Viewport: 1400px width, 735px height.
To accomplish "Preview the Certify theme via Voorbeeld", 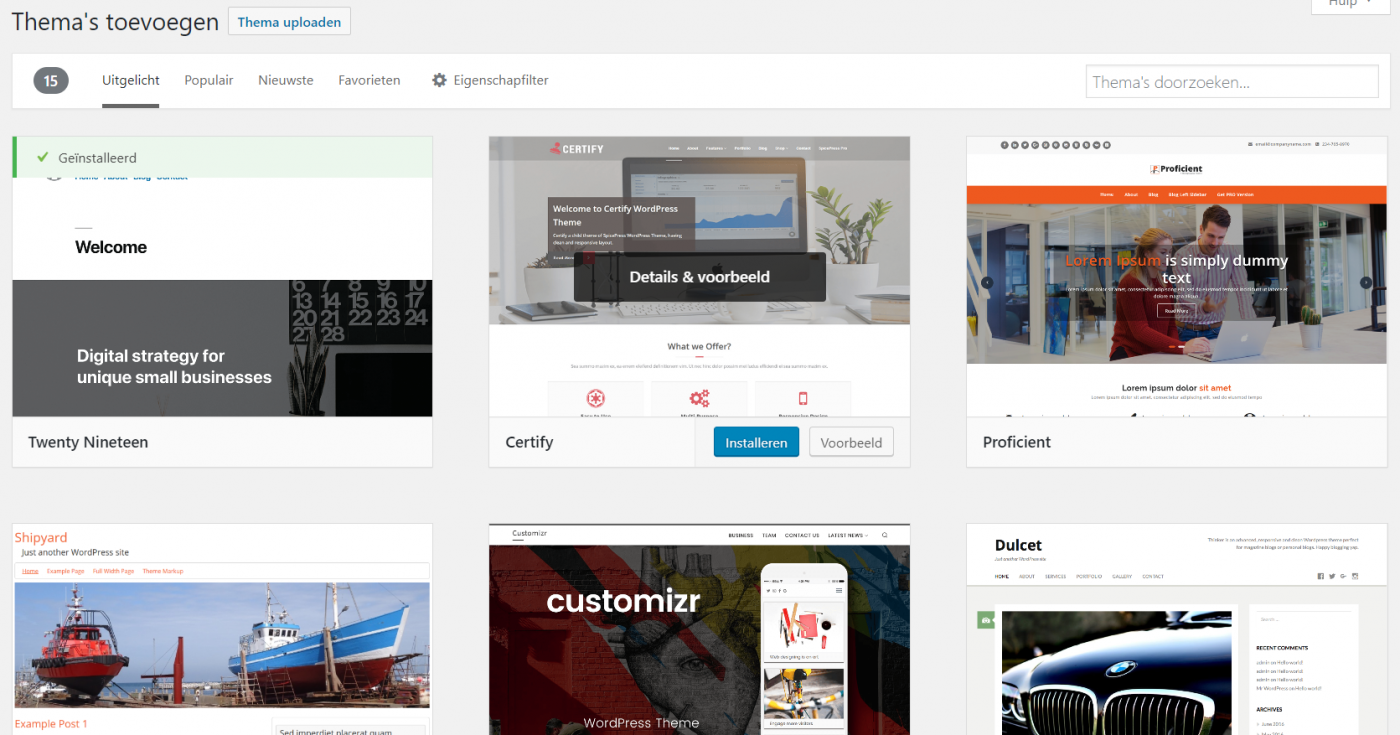I will 851,442.
